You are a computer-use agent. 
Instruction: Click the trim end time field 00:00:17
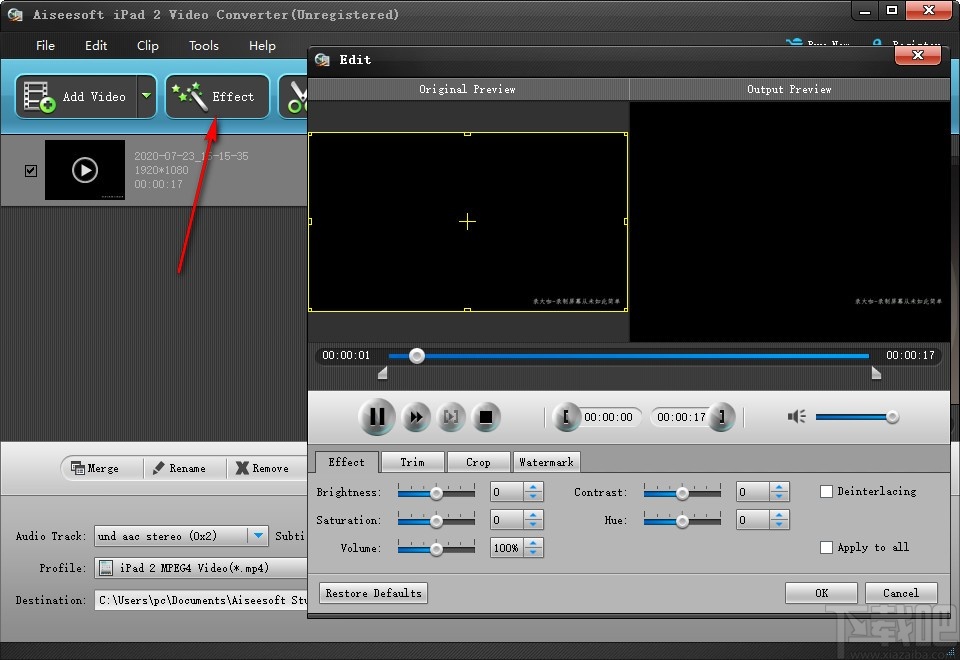click(680, 417)
